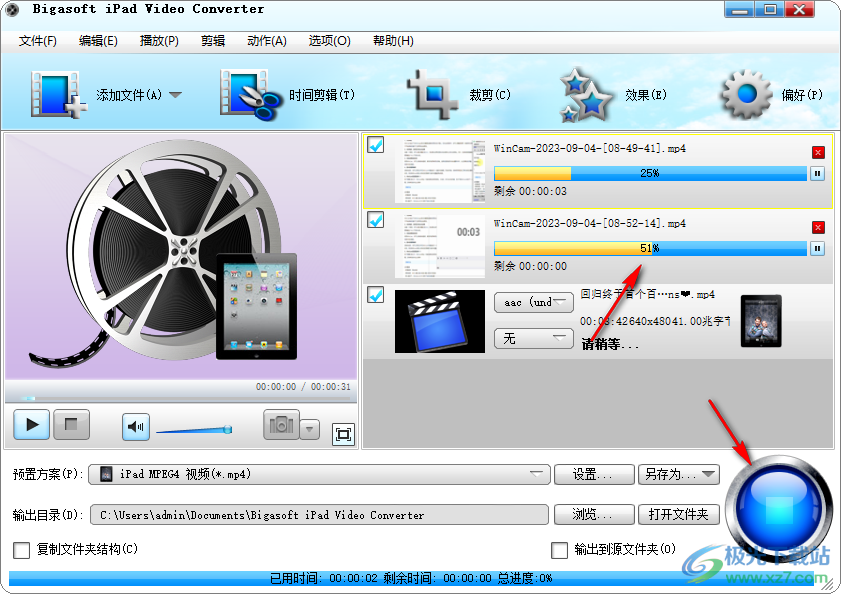The image size is (841, 594).
Task: Click file name WinCam-2023-09-04-[08-49-41].mp4
Action: pos(589,149)
